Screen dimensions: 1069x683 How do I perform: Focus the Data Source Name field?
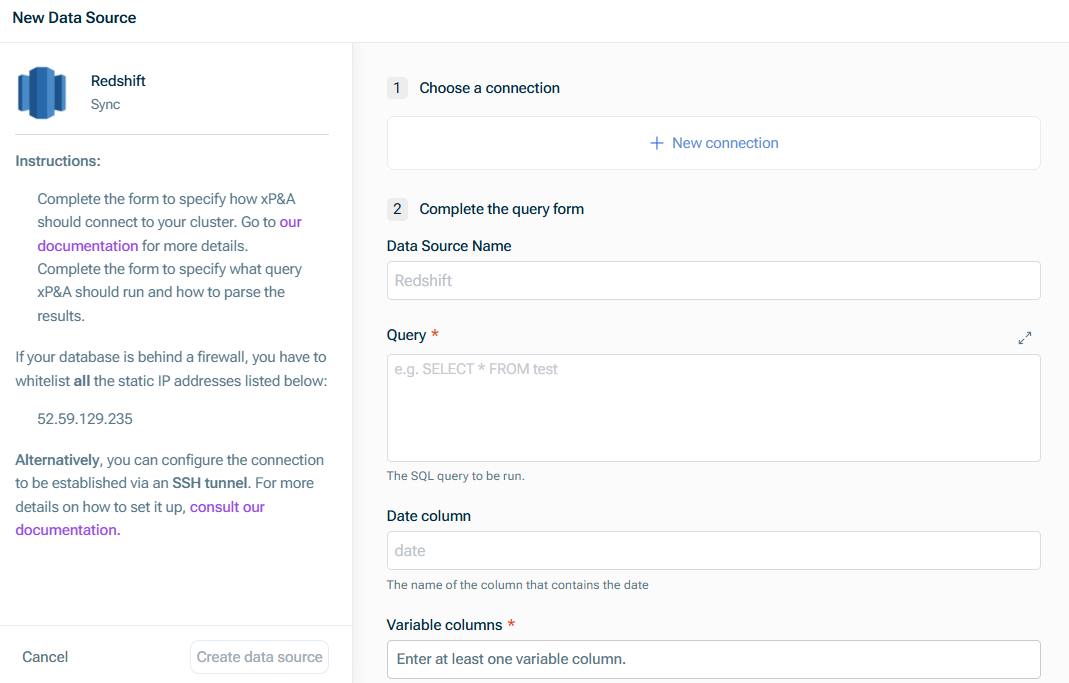[x=713, y=281]
